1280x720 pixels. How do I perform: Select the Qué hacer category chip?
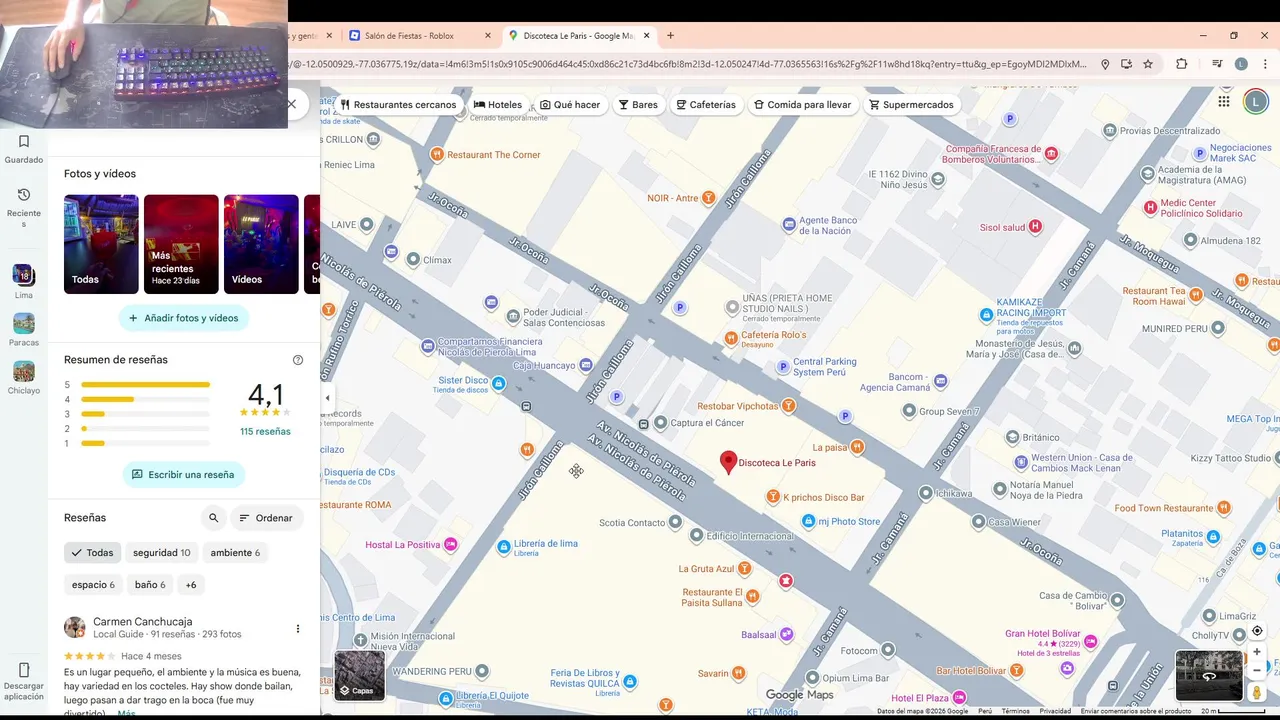click(570, 105)
